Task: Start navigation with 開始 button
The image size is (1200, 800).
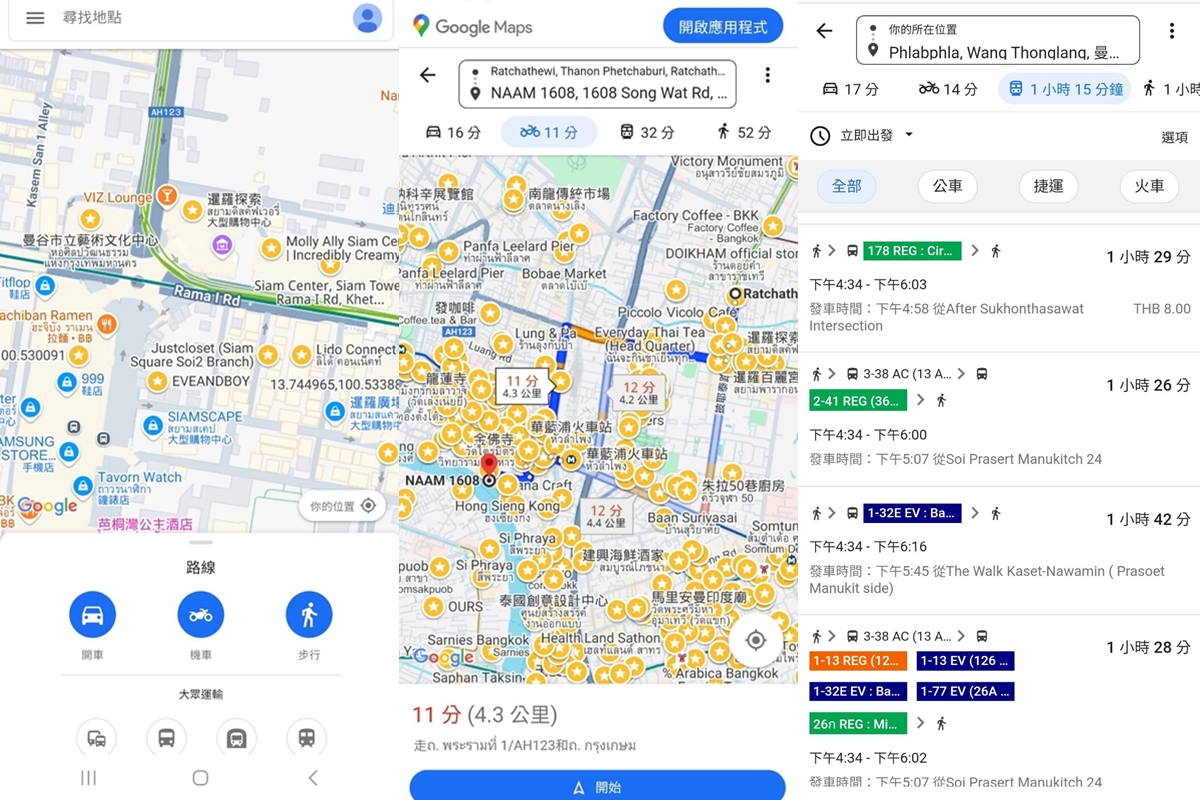Action: click(597, 786)
